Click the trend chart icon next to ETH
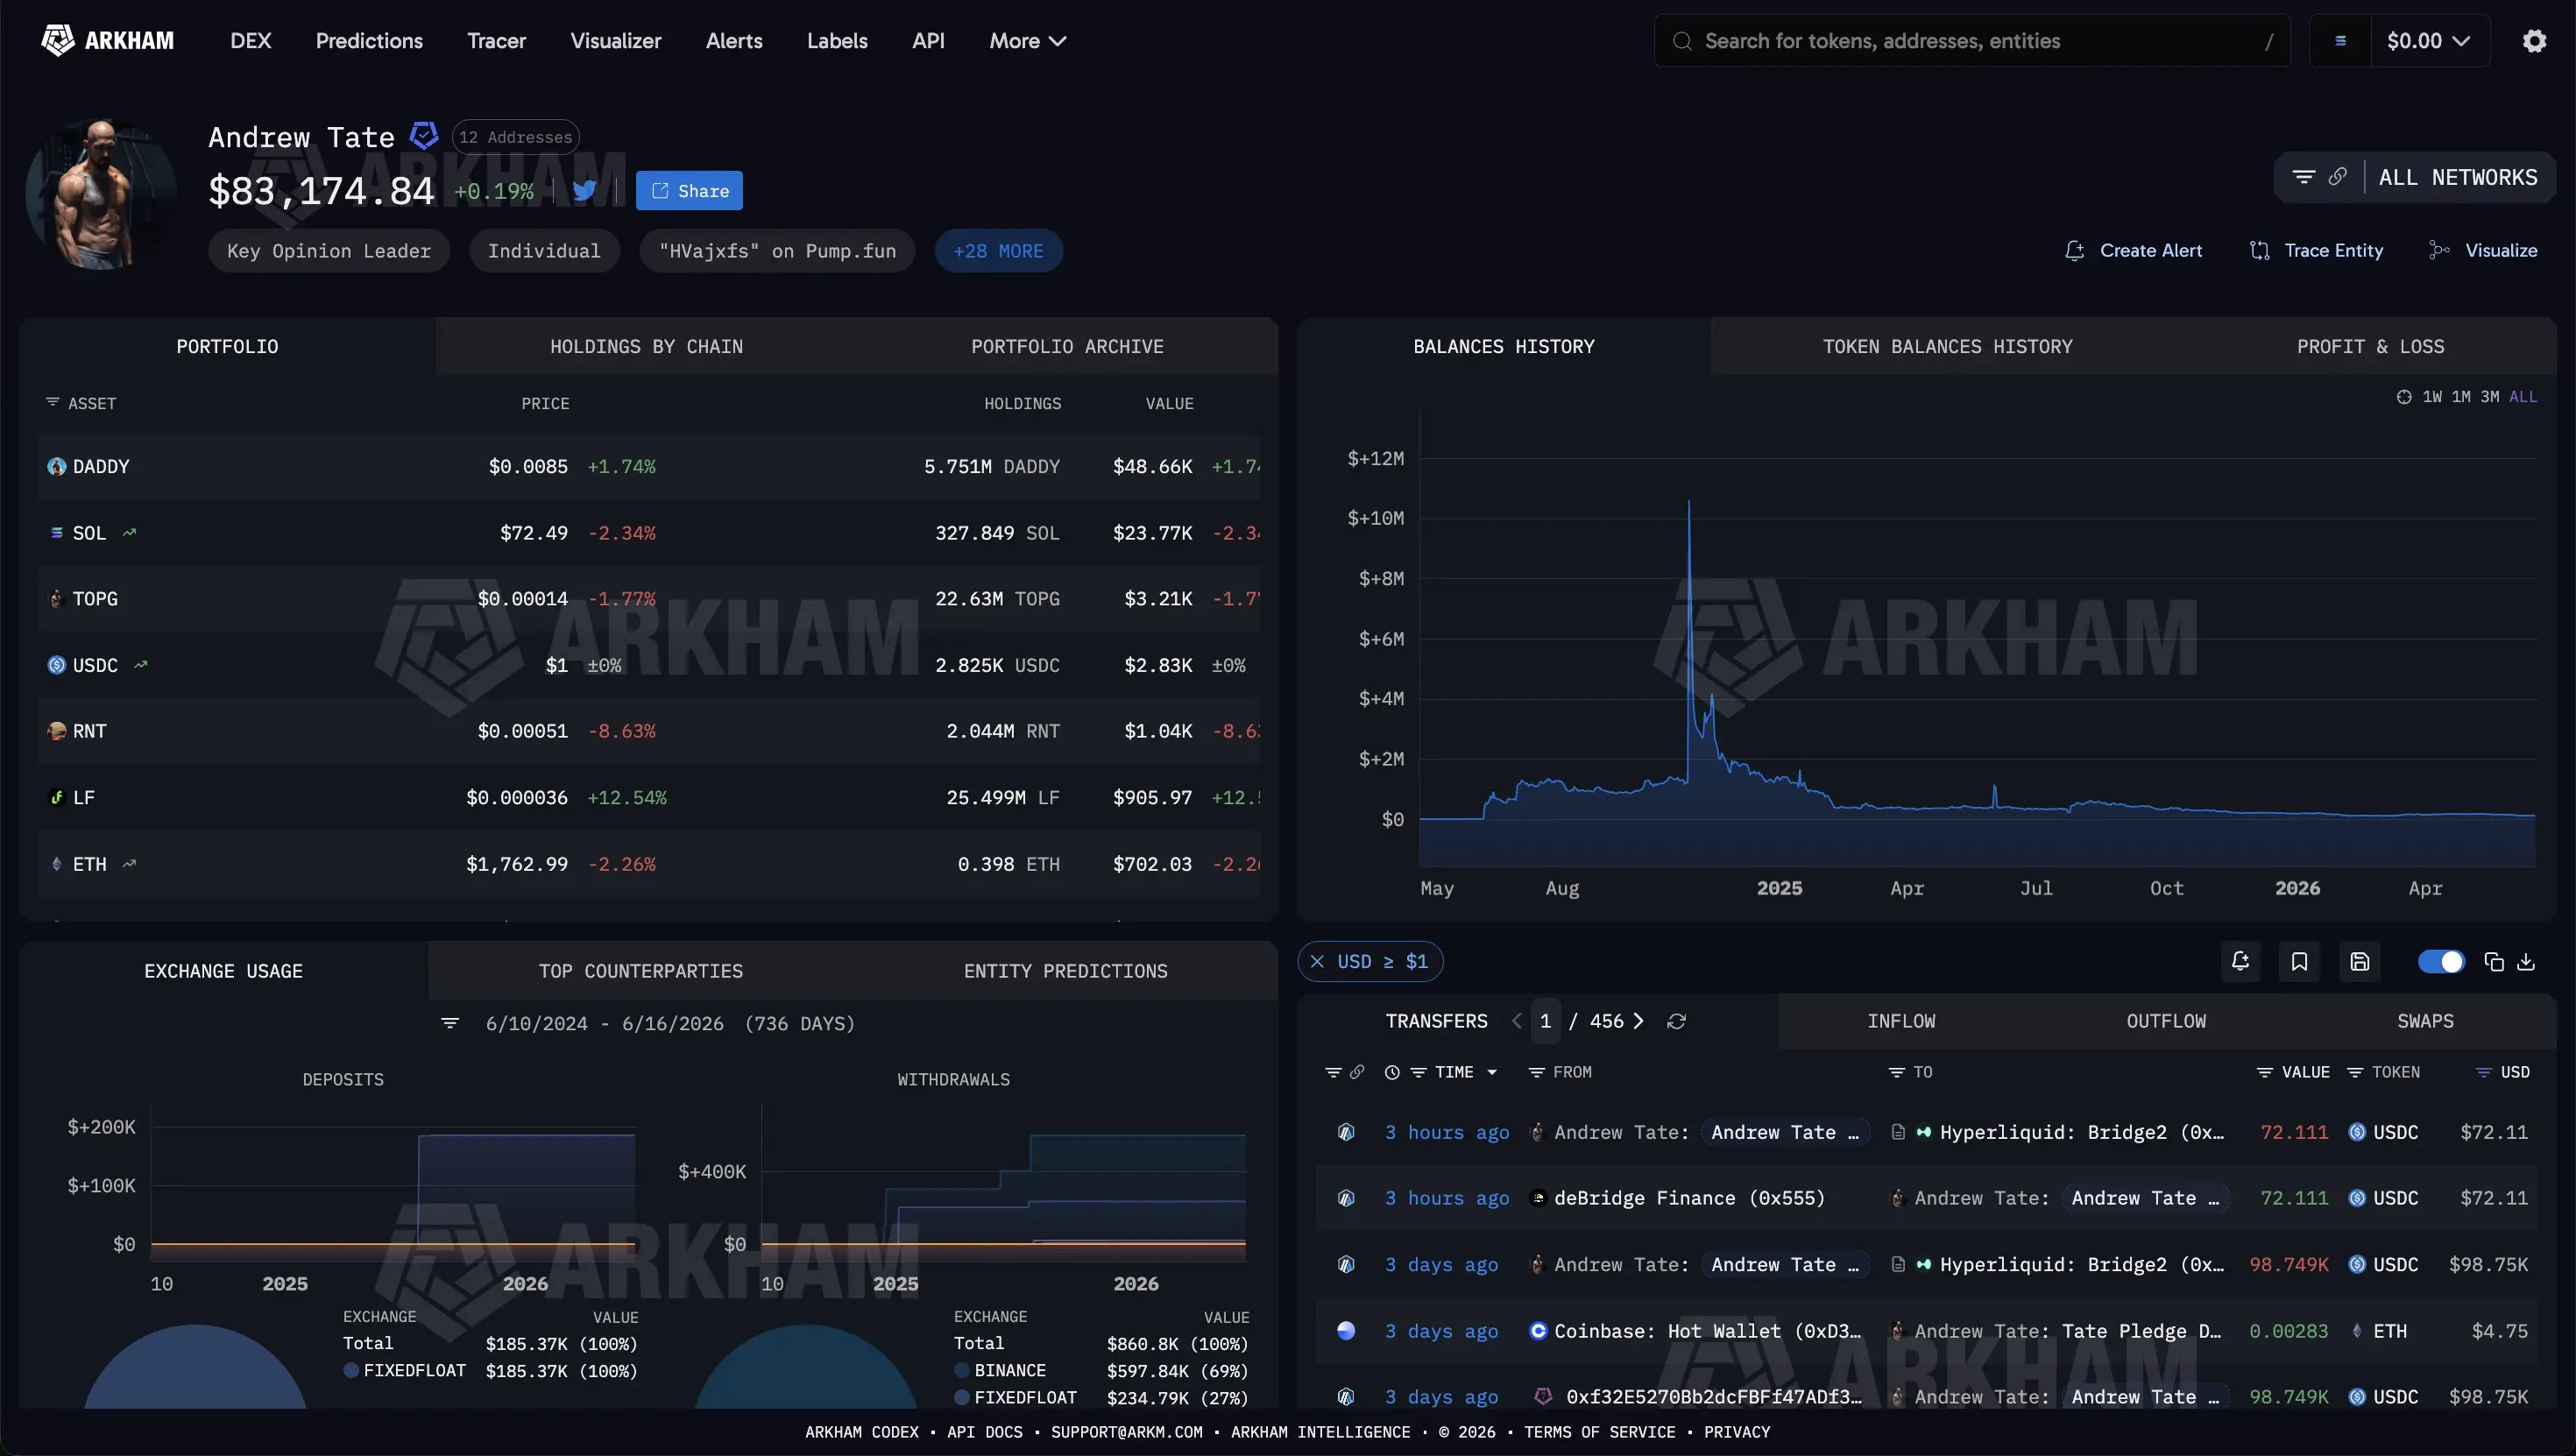This screenshot has width=2576, height=1456. [129, 864]
